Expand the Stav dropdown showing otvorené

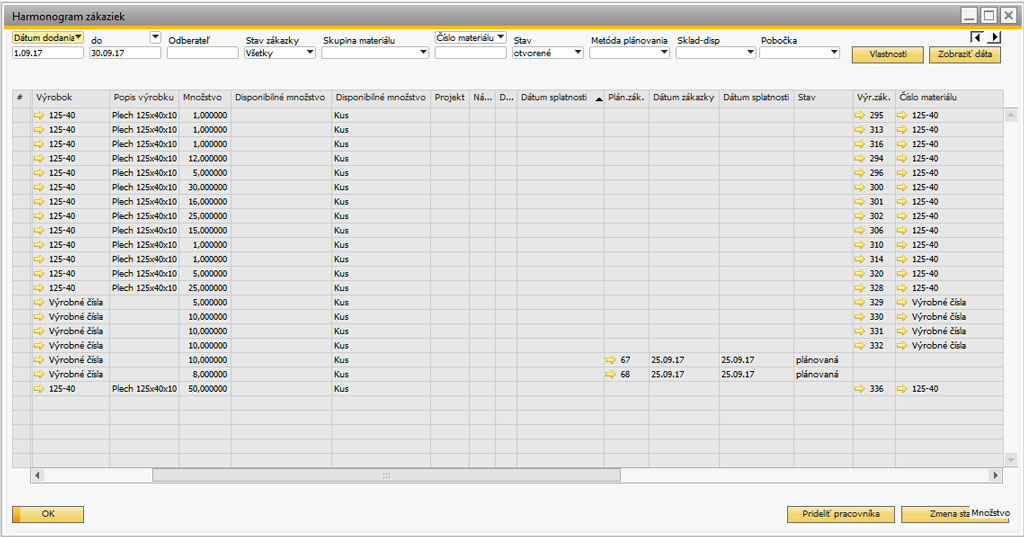[x=577, y=53]
